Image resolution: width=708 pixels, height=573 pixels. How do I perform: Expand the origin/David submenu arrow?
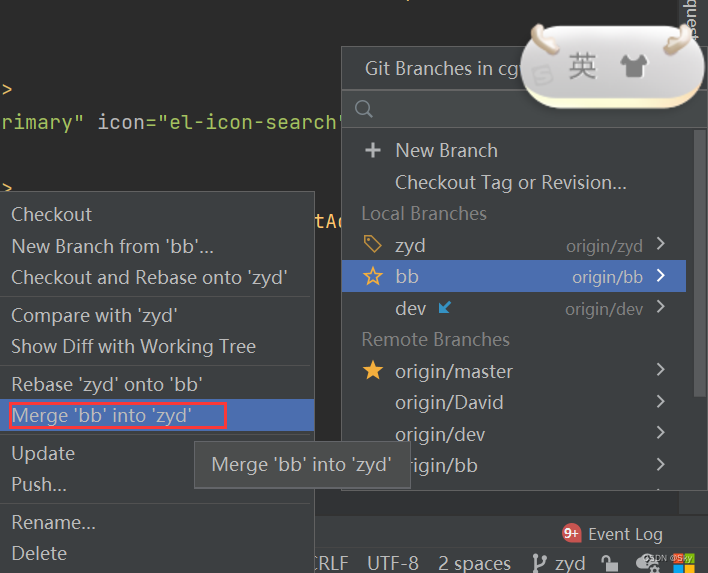661,401
